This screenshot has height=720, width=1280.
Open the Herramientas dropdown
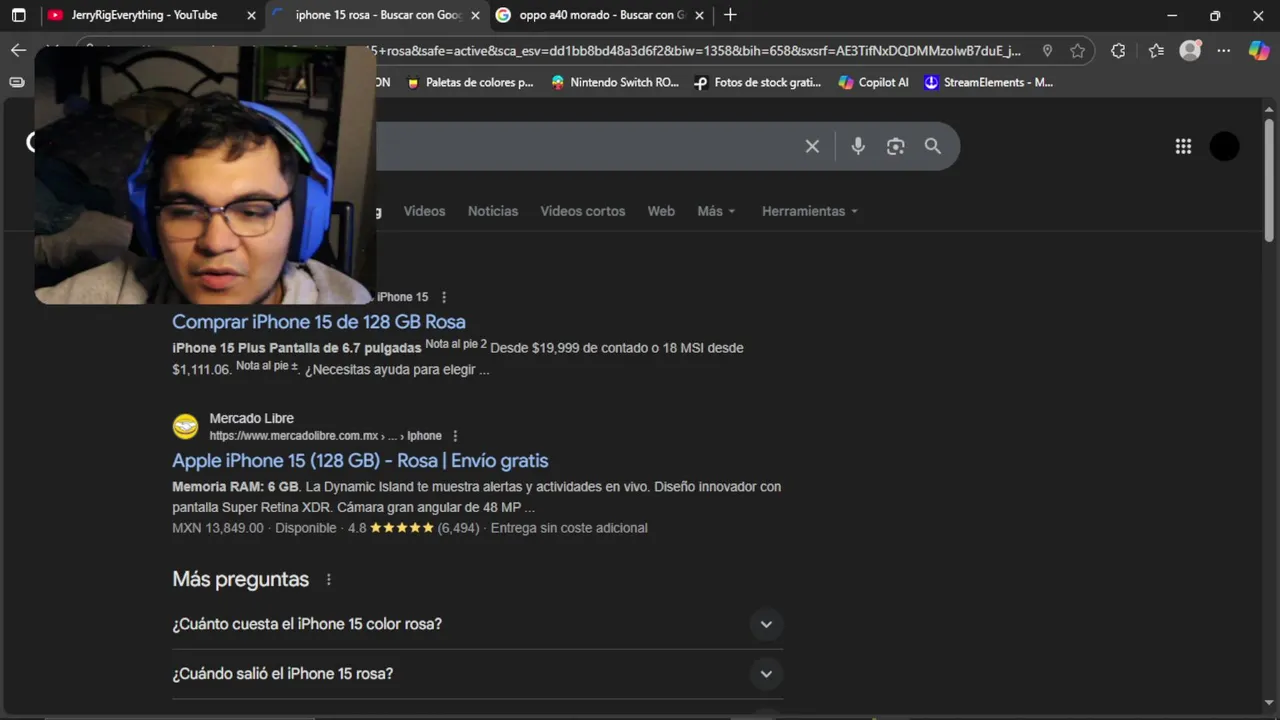point(810,211)
